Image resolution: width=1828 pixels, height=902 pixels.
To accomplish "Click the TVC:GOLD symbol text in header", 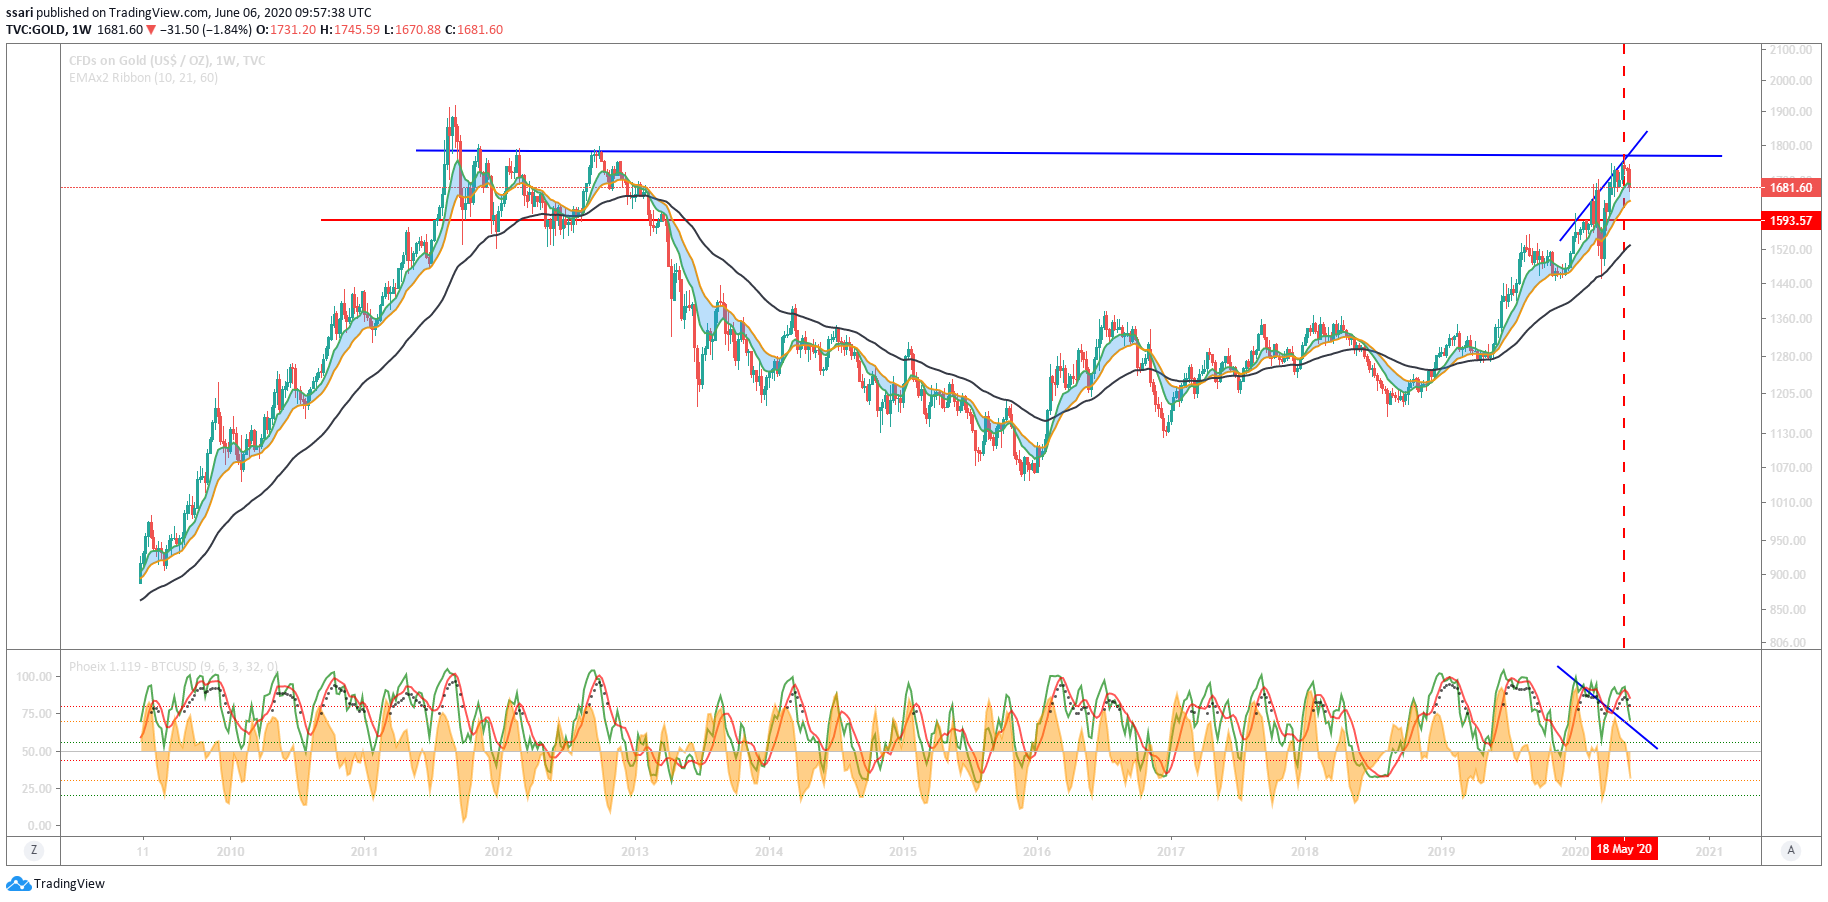I will coord(35,30).
